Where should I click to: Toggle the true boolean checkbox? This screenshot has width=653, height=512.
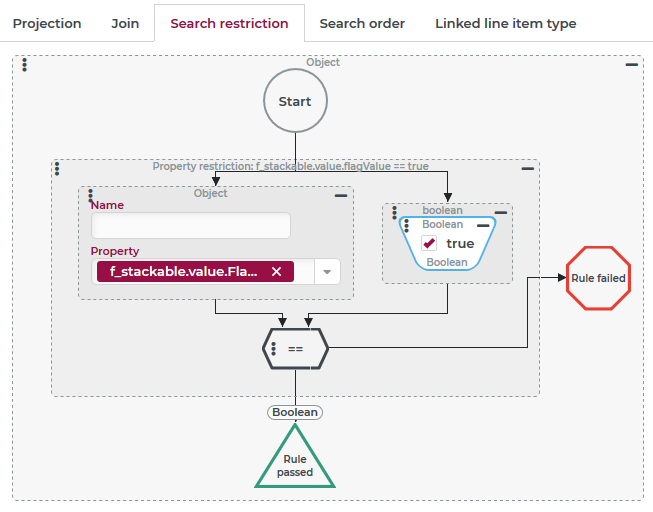click(x=429, y=243)
